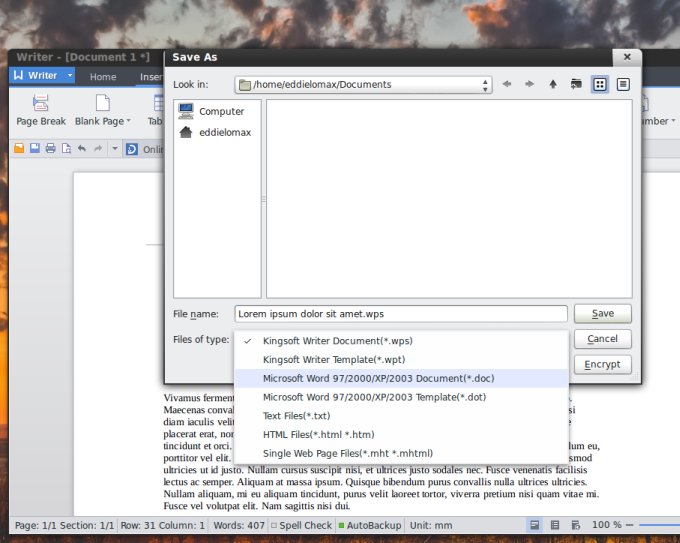Screen dimensions: 680x543
Task: Toggle the Spell Check checkbox in status bar
Action: point(274,526)
